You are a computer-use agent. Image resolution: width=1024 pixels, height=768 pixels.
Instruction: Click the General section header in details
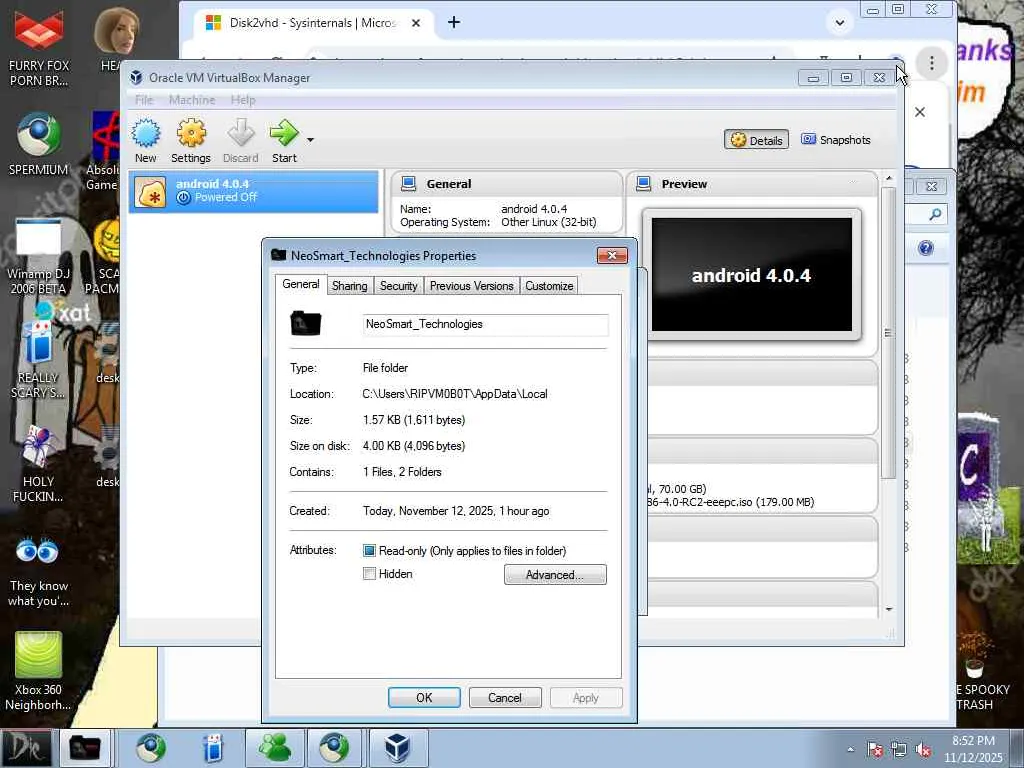tap(507, 184)
